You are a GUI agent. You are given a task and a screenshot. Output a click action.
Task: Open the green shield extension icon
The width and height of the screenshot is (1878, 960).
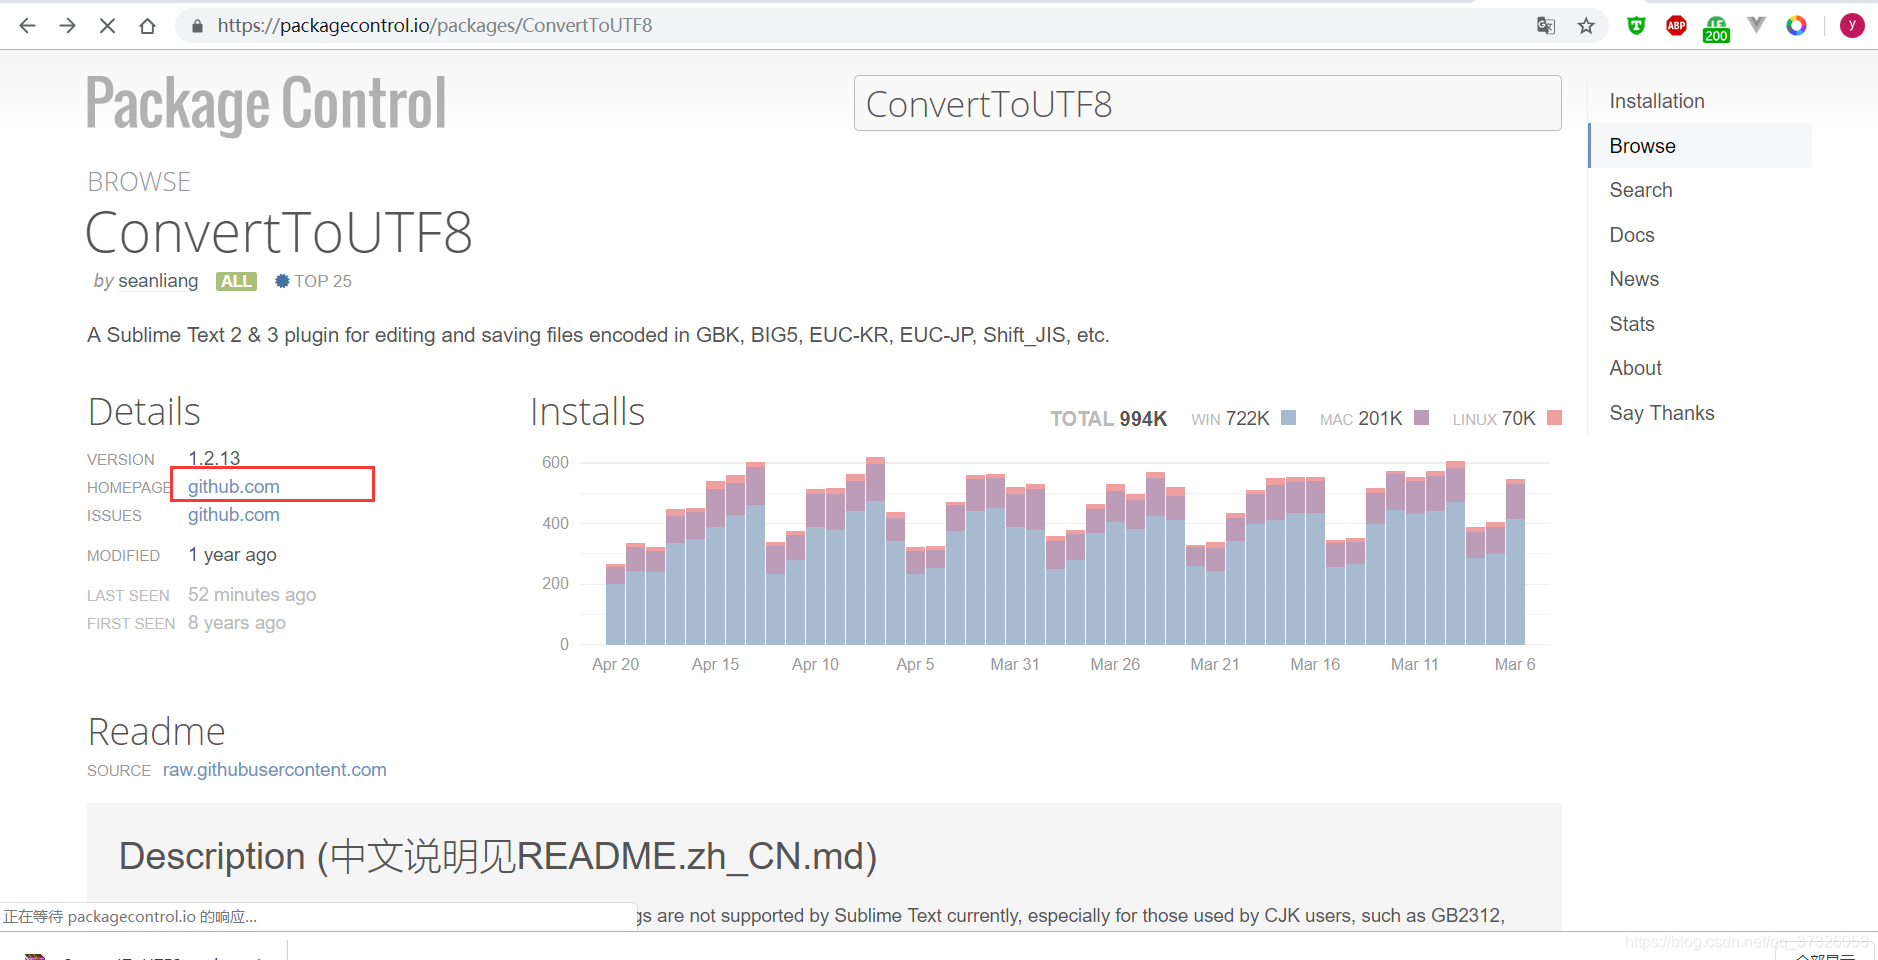[1636, 26]
